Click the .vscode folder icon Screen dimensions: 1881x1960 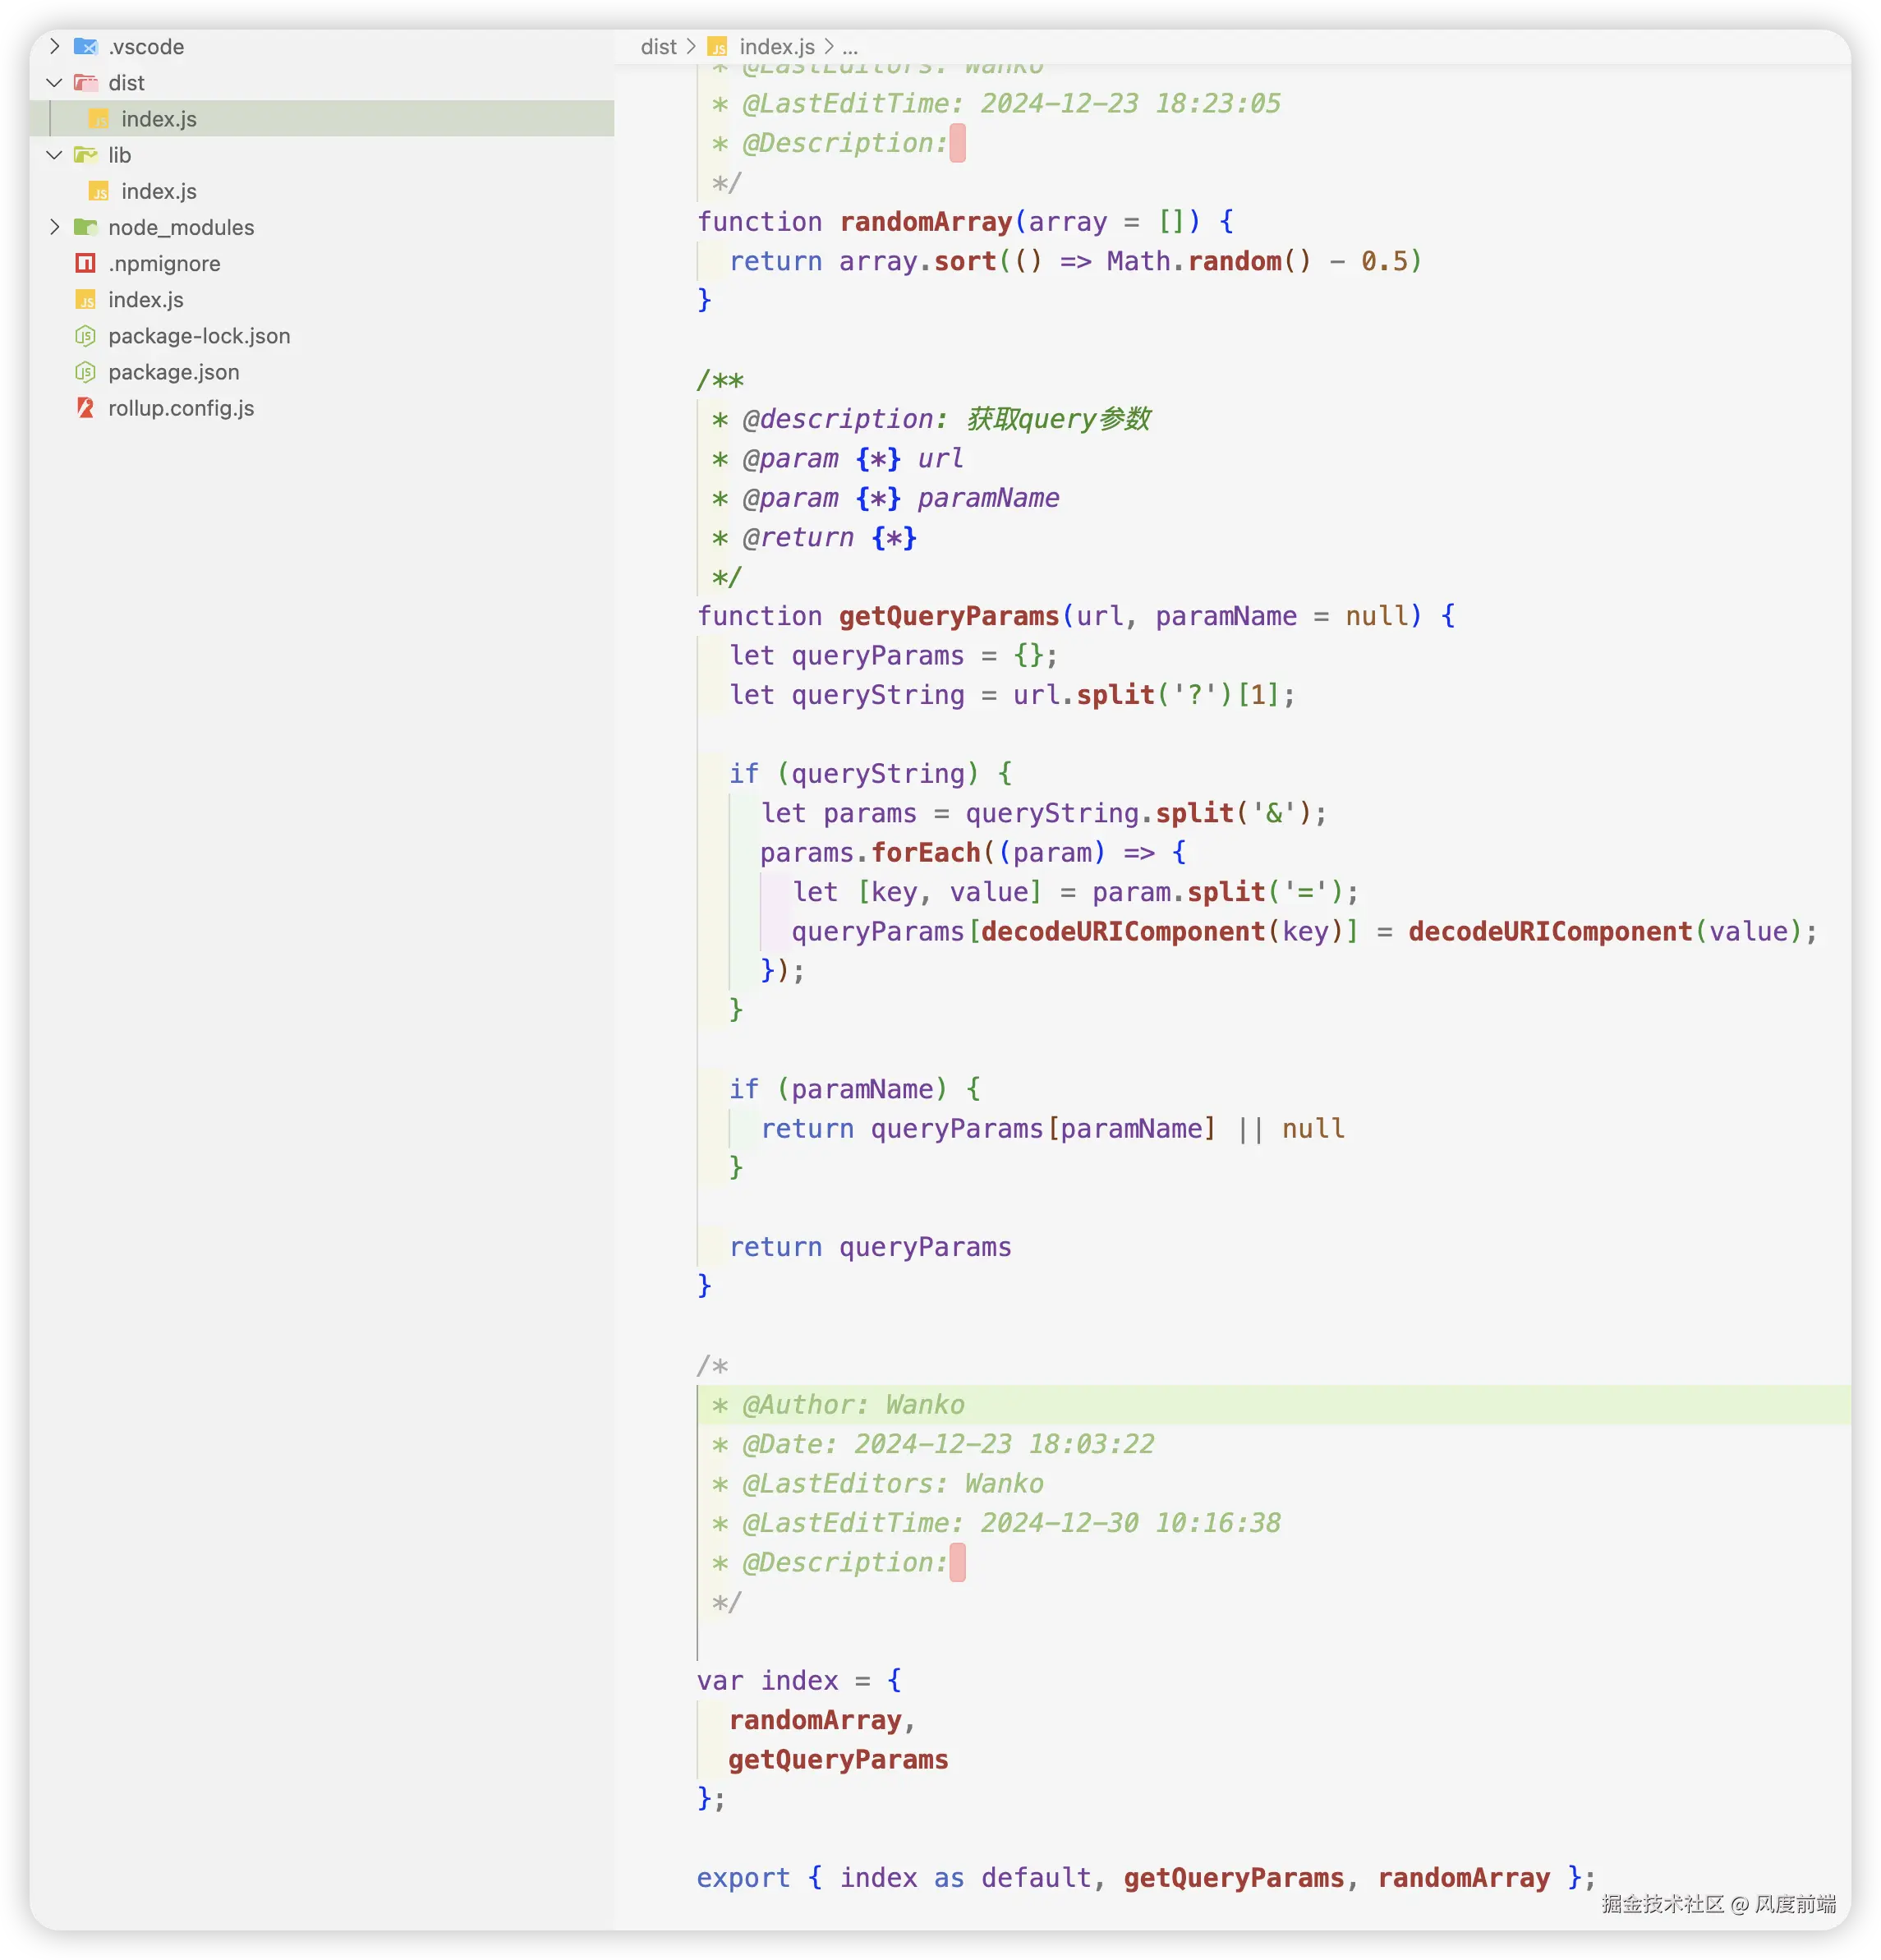pyautogui.click(x=86, y=47)
